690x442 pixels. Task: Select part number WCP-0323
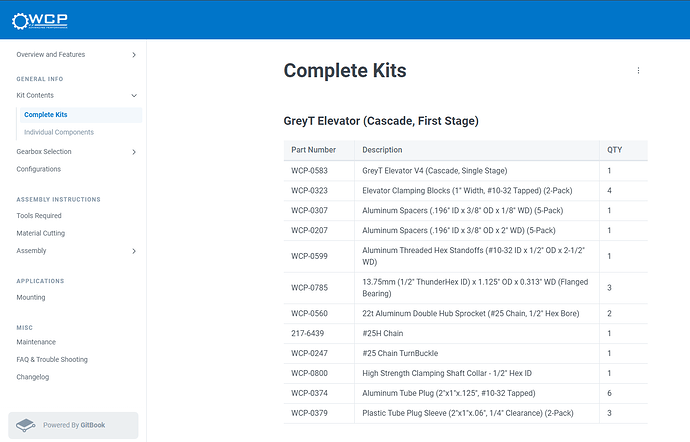tap(309, 191)
